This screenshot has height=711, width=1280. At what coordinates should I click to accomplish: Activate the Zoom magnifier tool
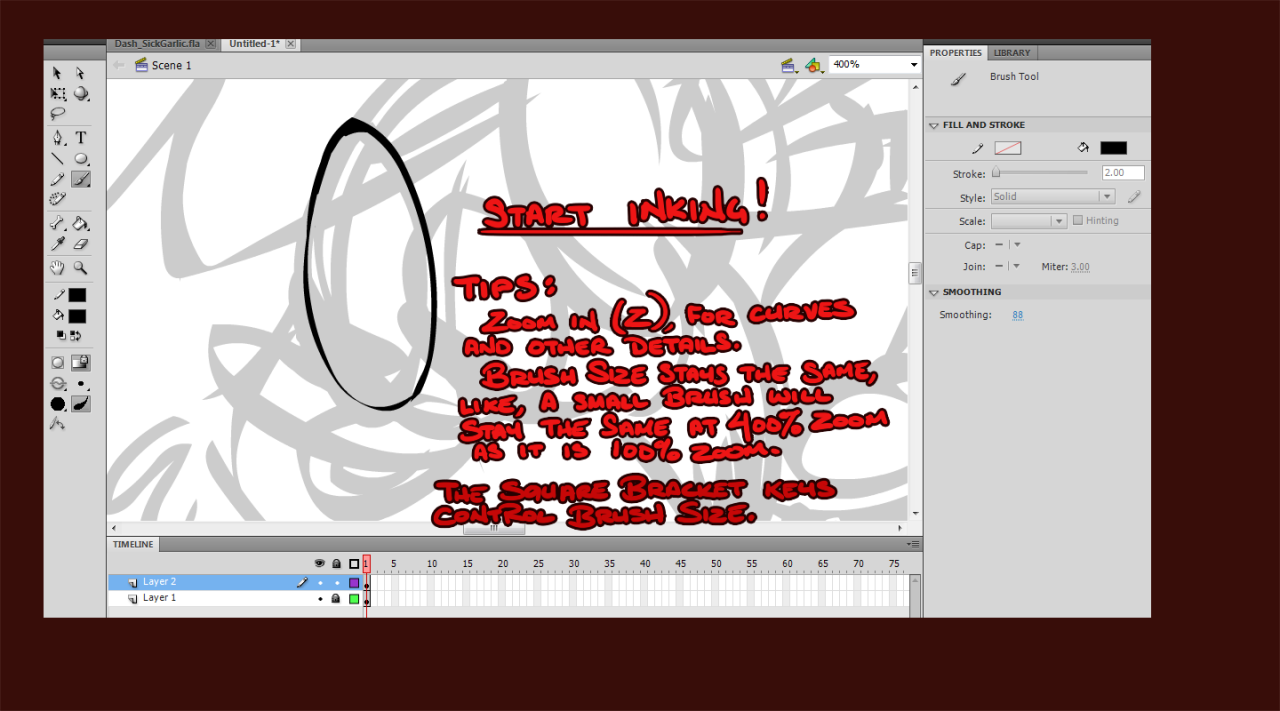click(x=81, y=268)
